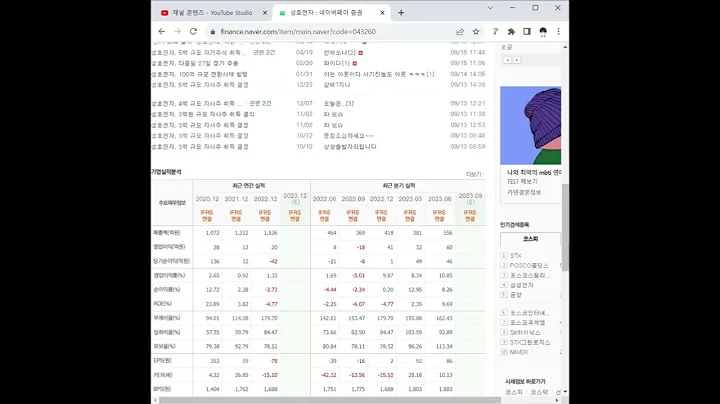Open the 더보기 link for 기업실적분석

474,174
